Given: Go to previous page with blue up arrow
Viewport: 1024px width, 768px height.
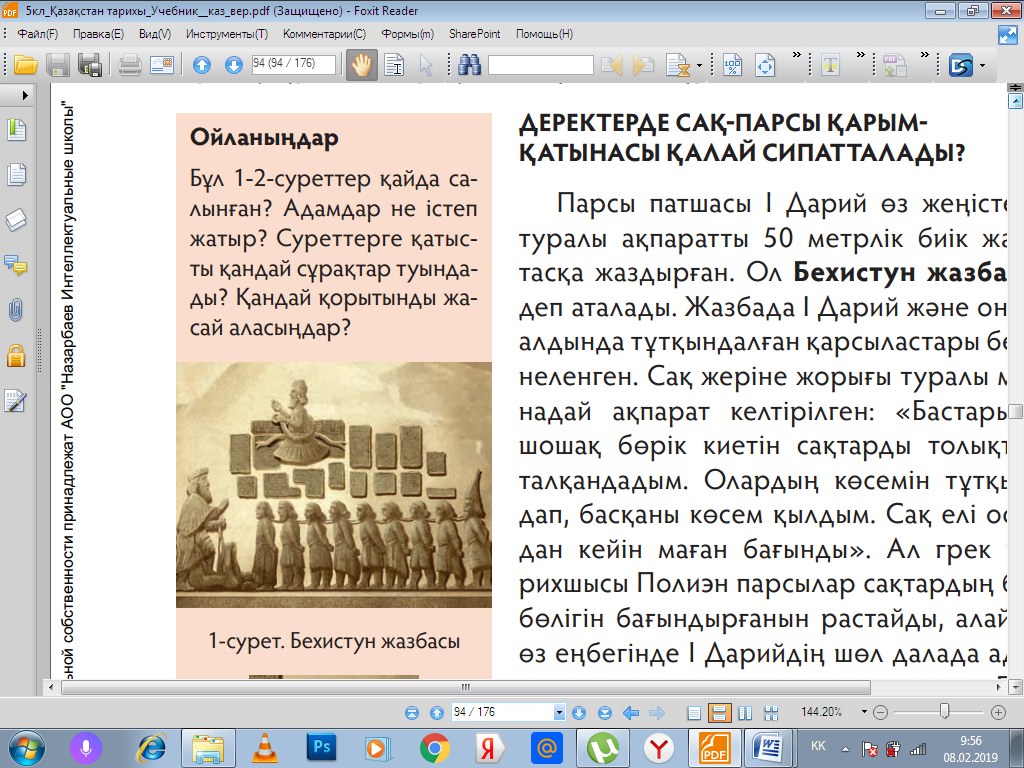Looking at the screenshot, I should [x=202, y=65].
